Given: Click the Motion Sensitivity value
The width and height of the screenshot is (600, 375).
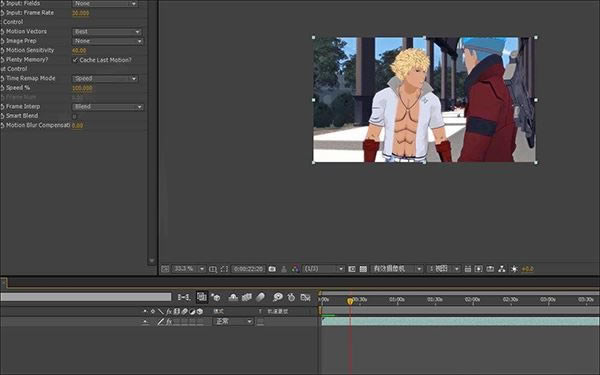Looking at the screenshot, I should coord(79,51).
